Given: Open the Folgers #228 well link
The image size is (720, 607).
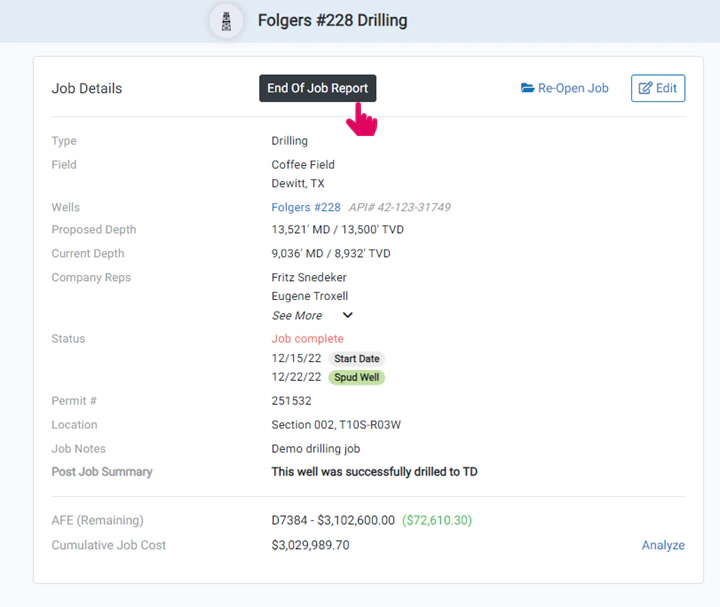Looking at the screenshot, I should pos(306,208).
